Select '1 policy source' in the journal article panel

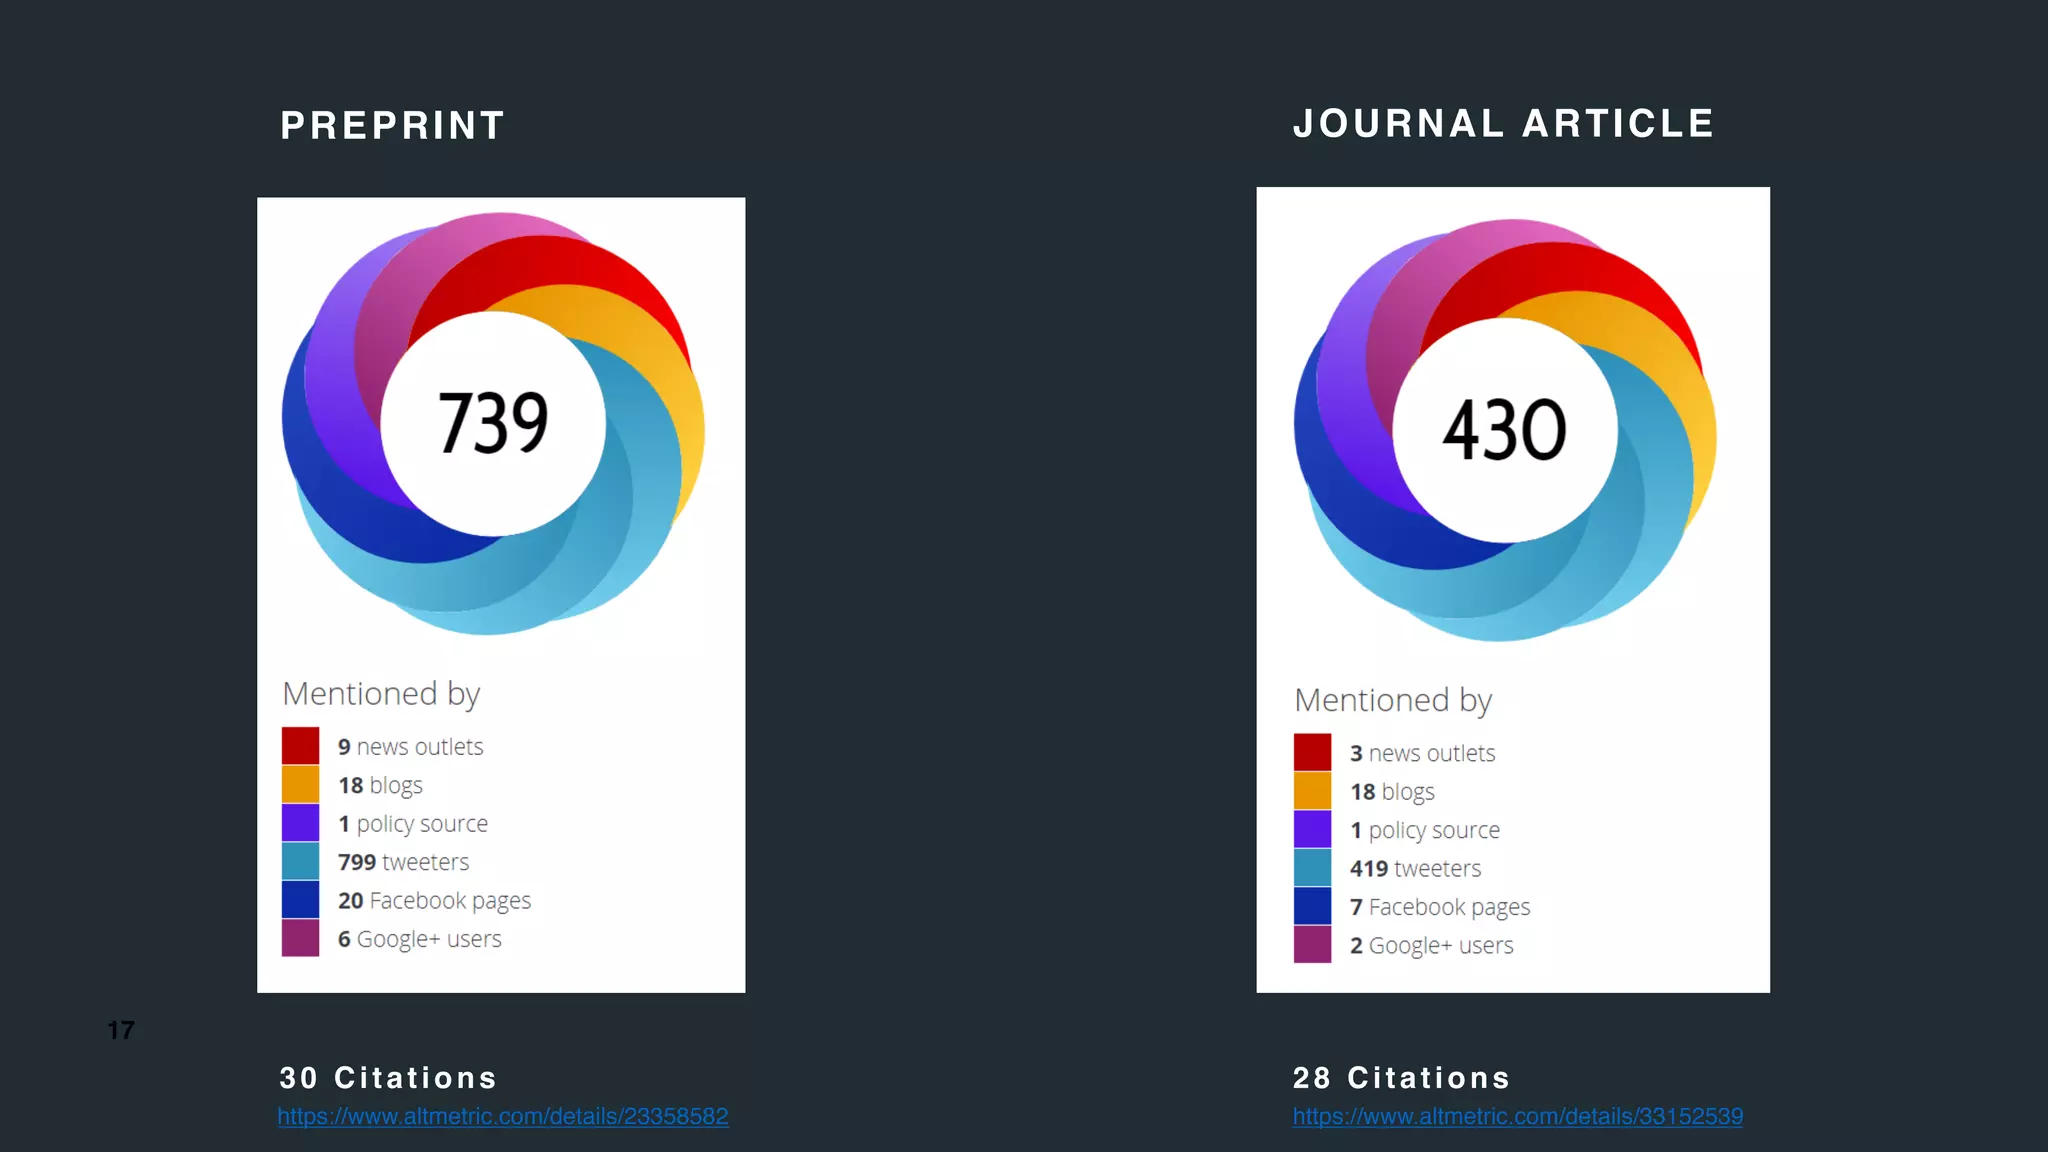click(x=1425, y=830)
